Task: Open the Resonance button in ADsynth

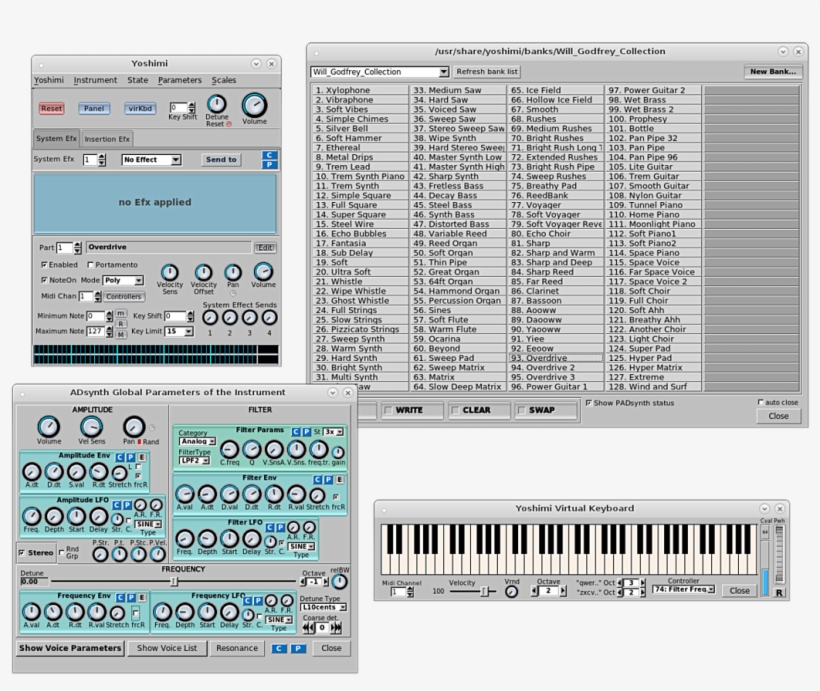Action: point(237,648)
